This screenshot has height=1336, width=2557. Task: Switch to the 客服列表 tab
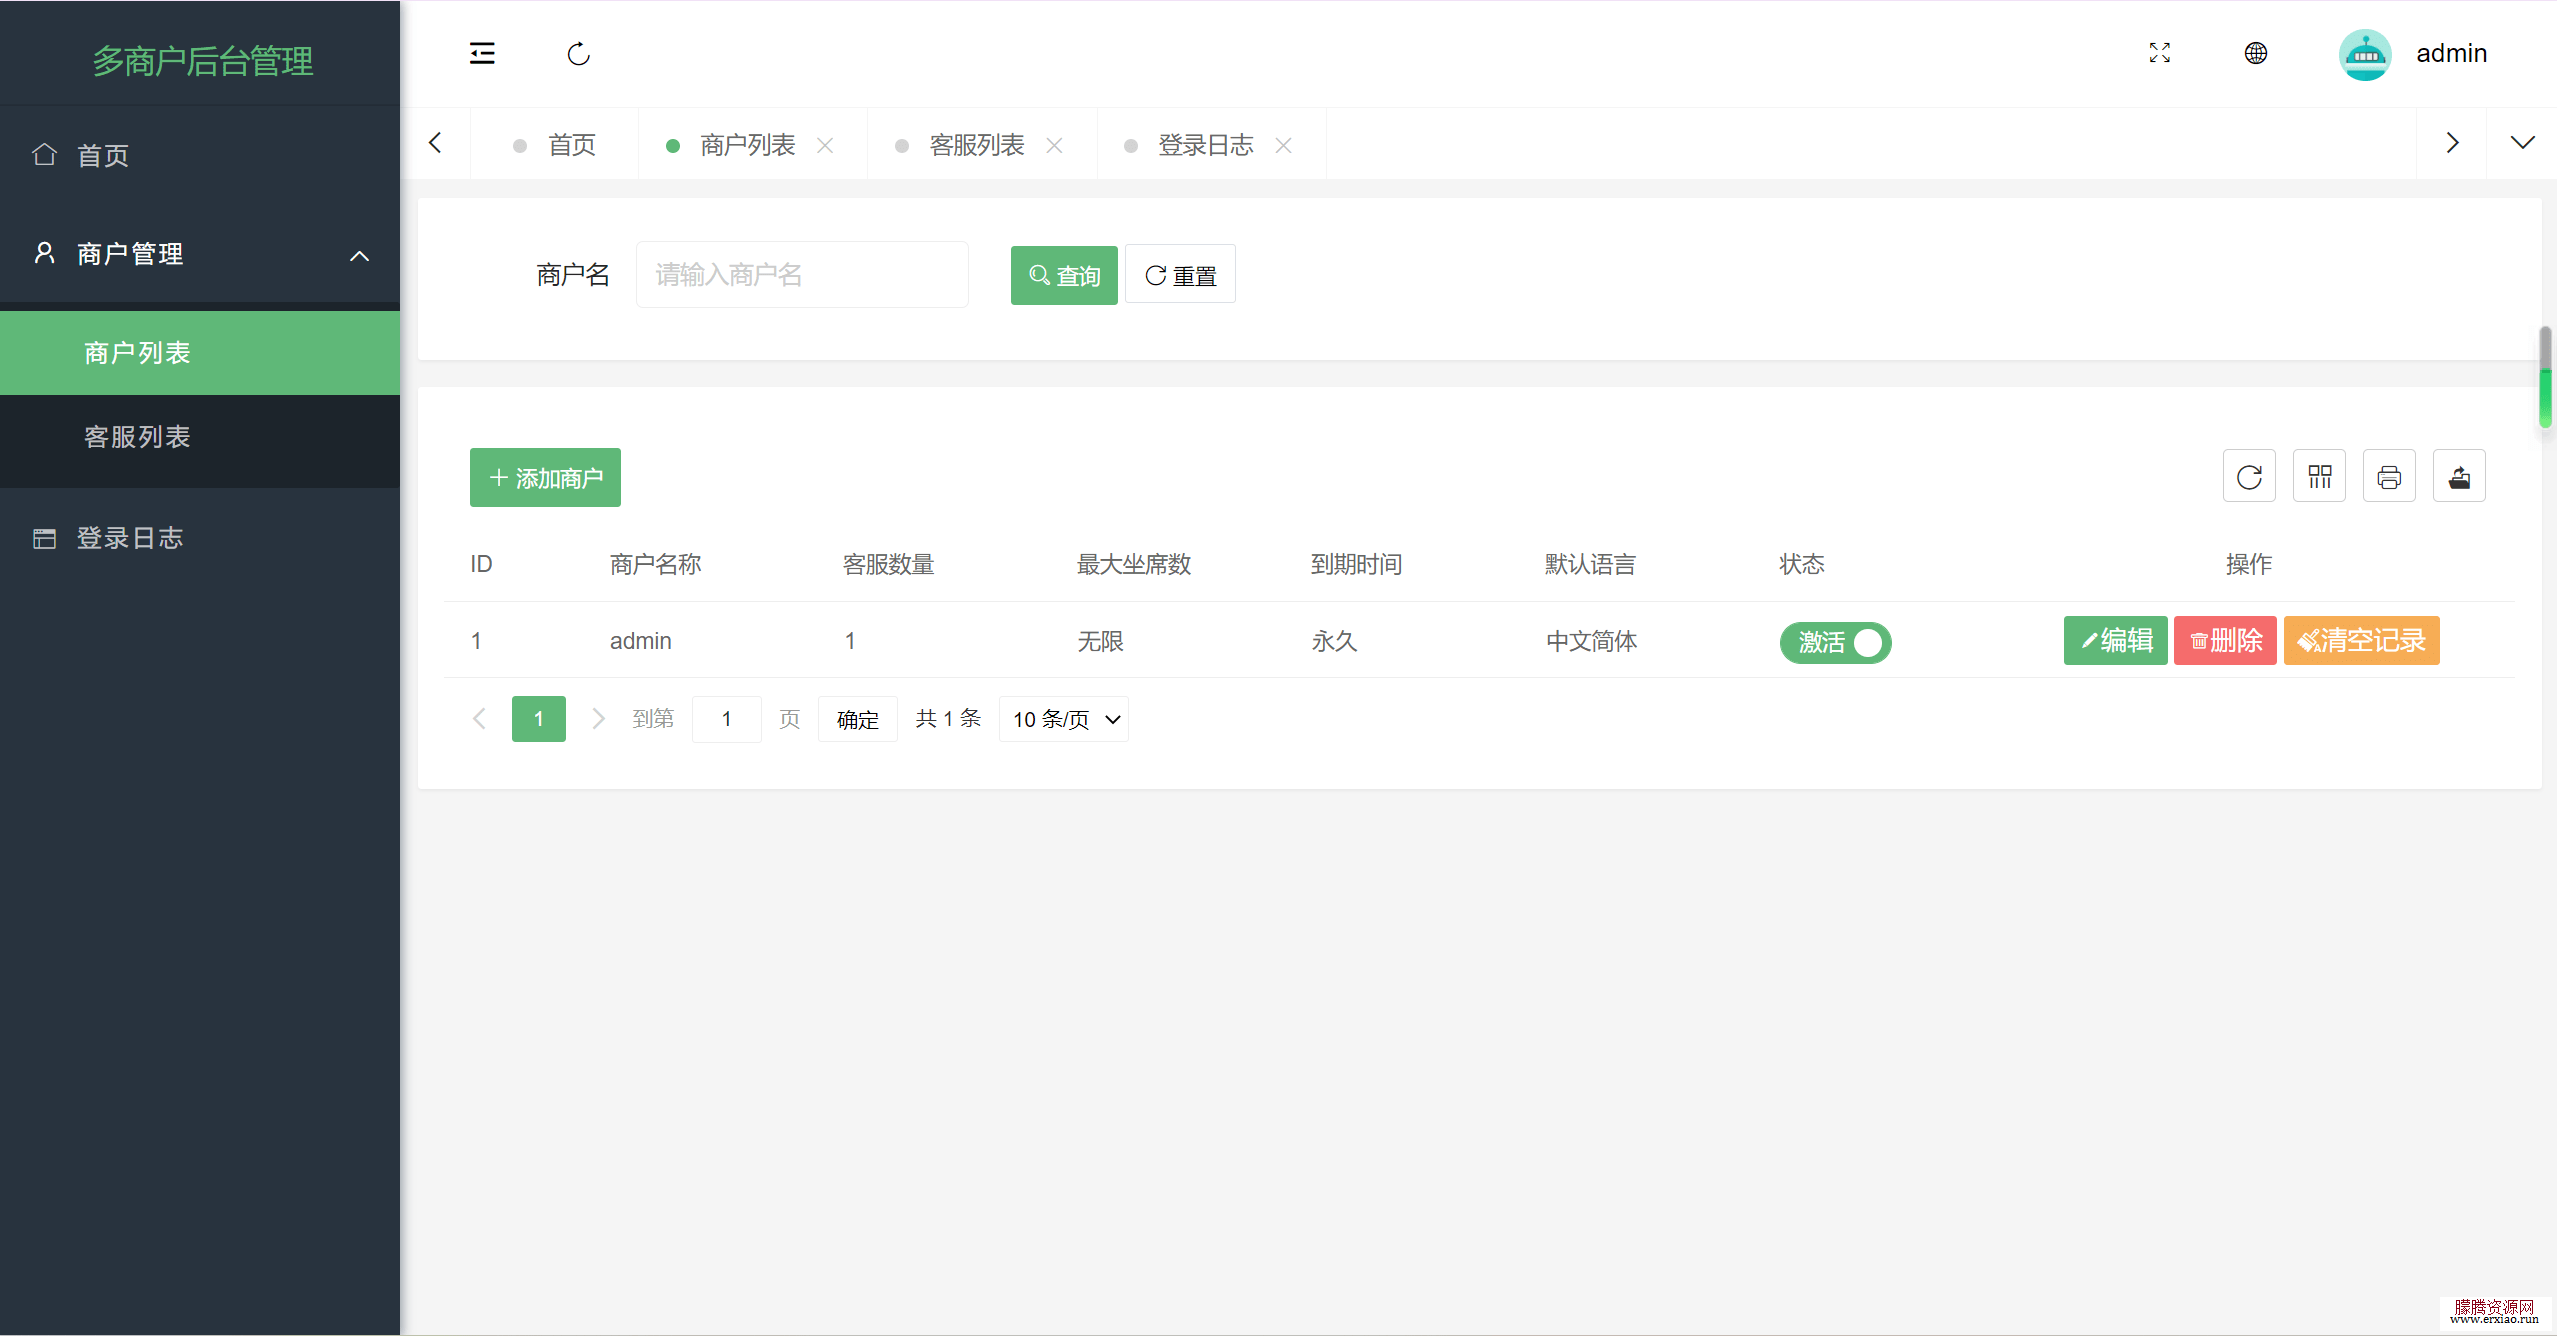976,145
